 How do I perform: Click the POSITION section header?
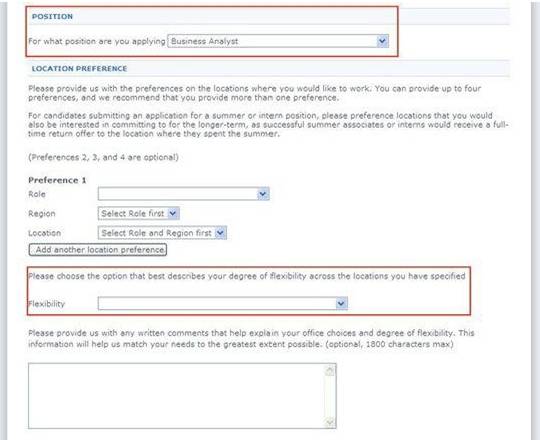(52, 17)
